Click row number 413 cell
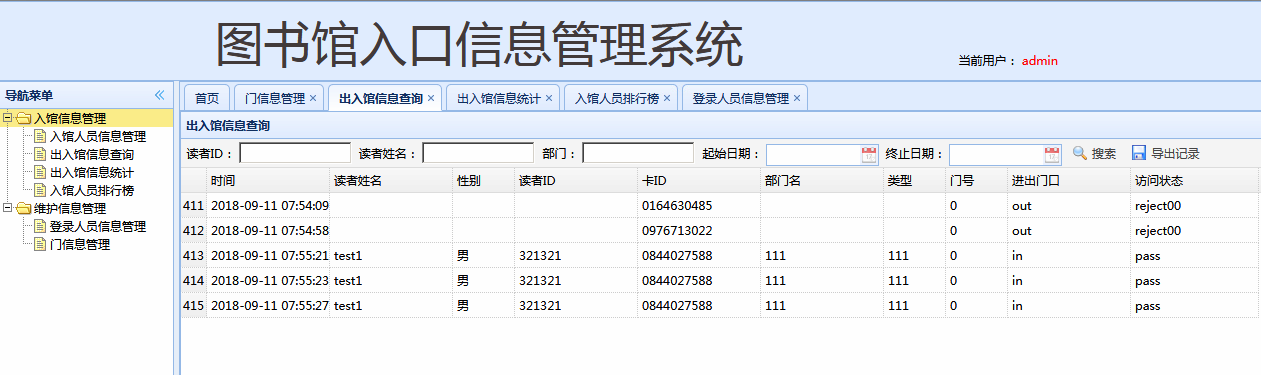This screenshot has height=375, width=1261. [194, 256]
